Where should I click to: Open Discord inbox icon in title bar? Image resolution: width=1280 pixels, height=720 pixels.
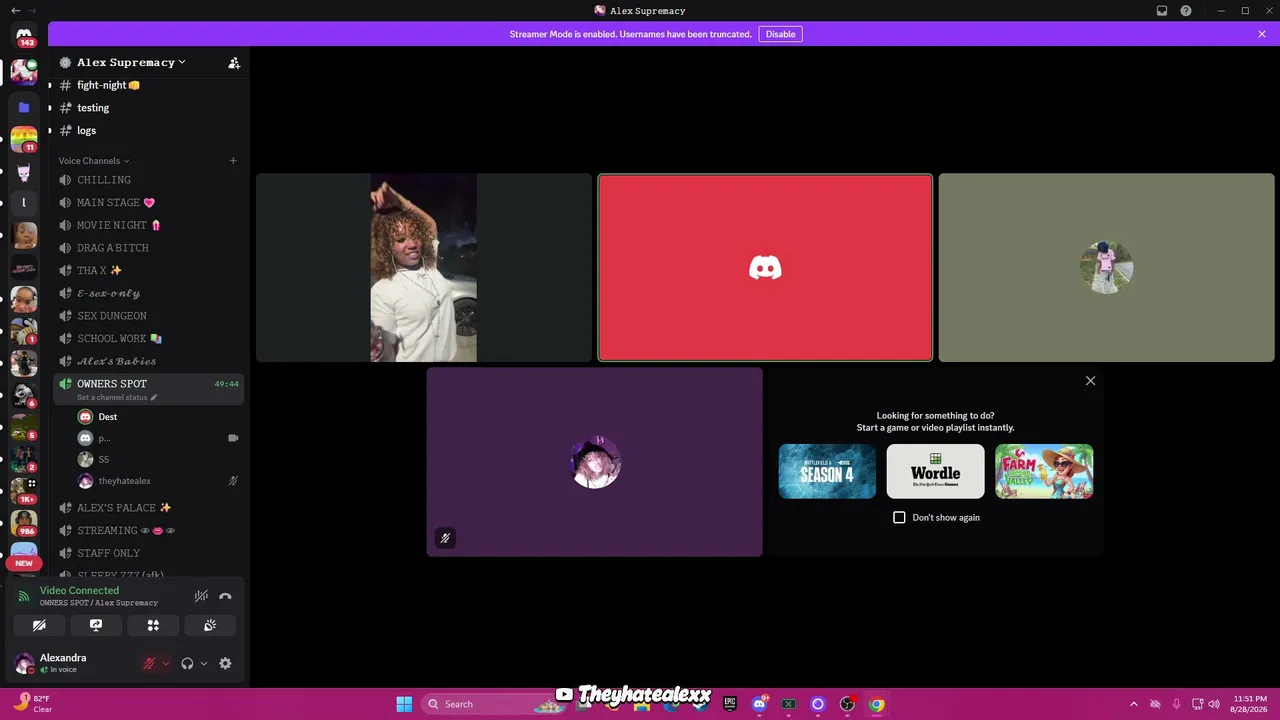click(x=1162, y=11)
